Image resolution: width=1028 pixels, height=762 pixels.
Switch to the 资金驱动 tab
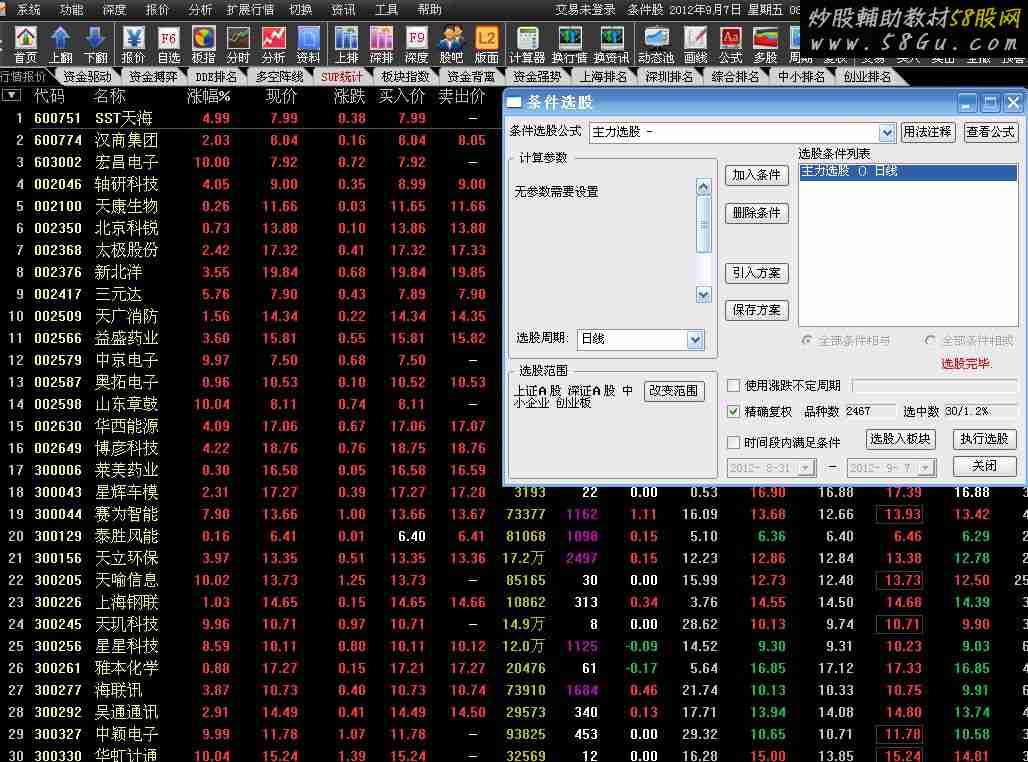click(87, 77)
